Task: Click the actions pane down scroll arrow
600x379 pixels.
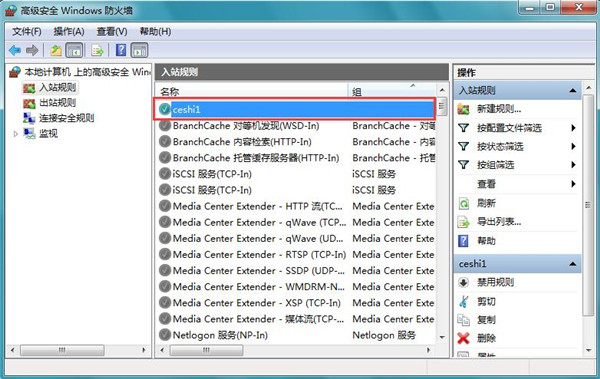Action: point(589,350)
